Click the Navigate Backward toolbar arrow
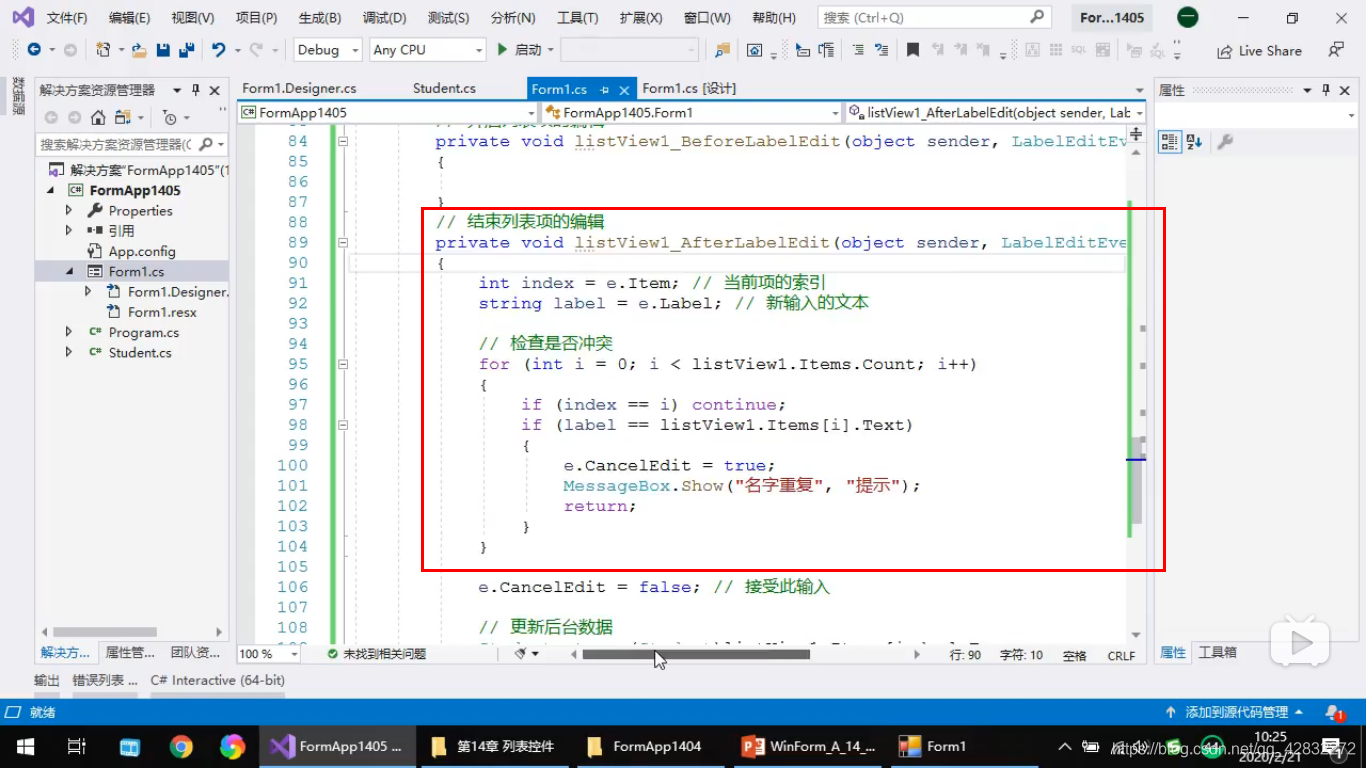This screenshot has width=1366, height=768. pos(34,50)
